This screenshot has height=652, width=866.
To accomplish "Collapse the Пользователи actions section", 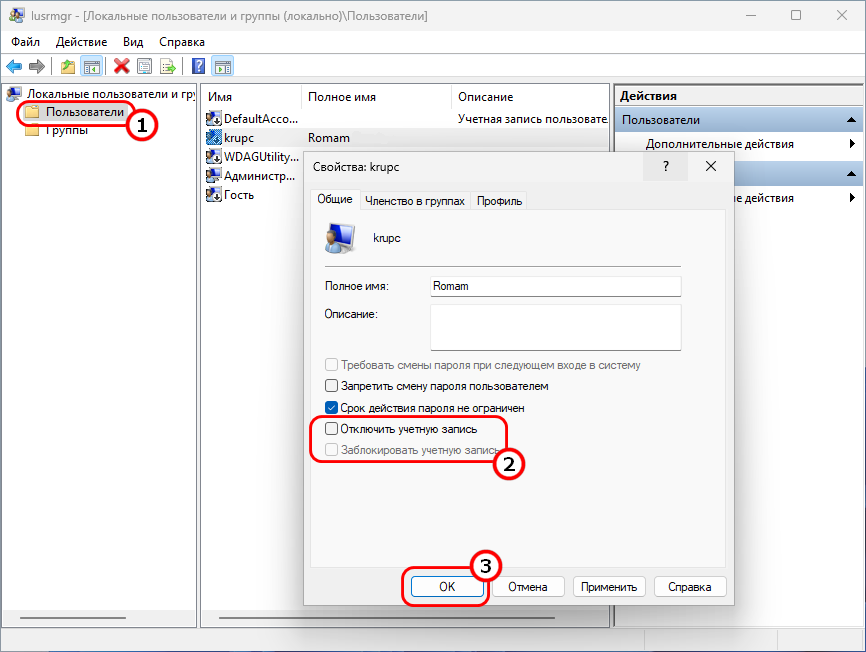I will pos(851,120).
